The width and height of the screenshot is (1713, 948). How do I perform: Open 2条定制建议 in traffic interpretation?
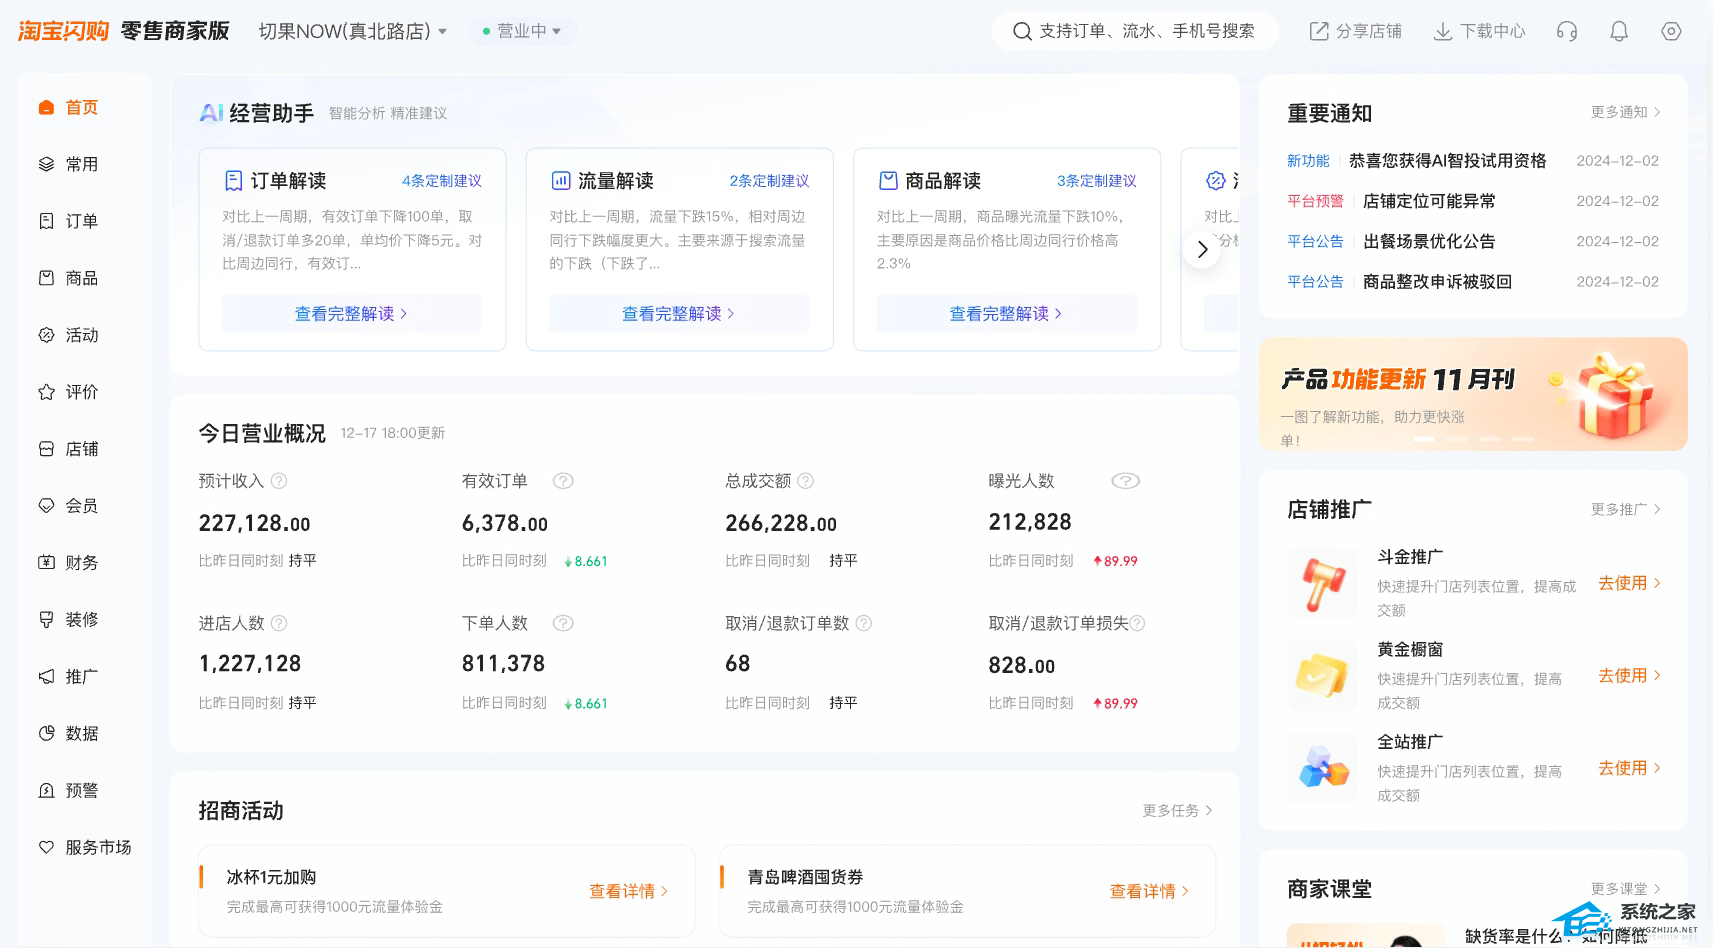click(x=769, y=181)
